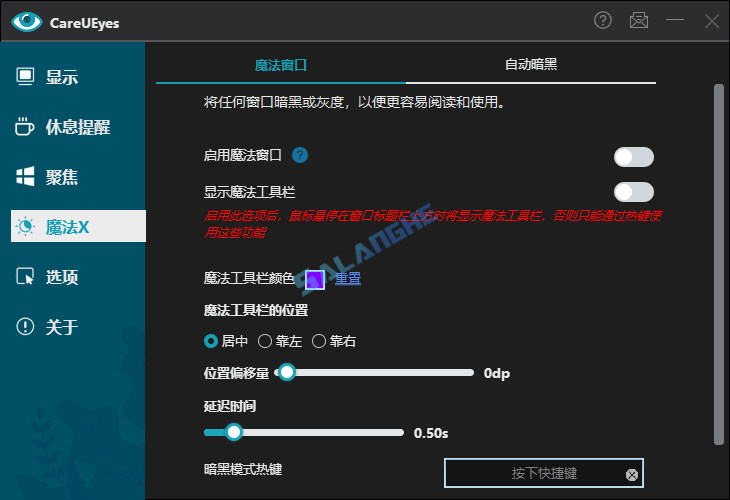Clear the 暗黑模式热键 shortcut with X icon

[632, 475]
